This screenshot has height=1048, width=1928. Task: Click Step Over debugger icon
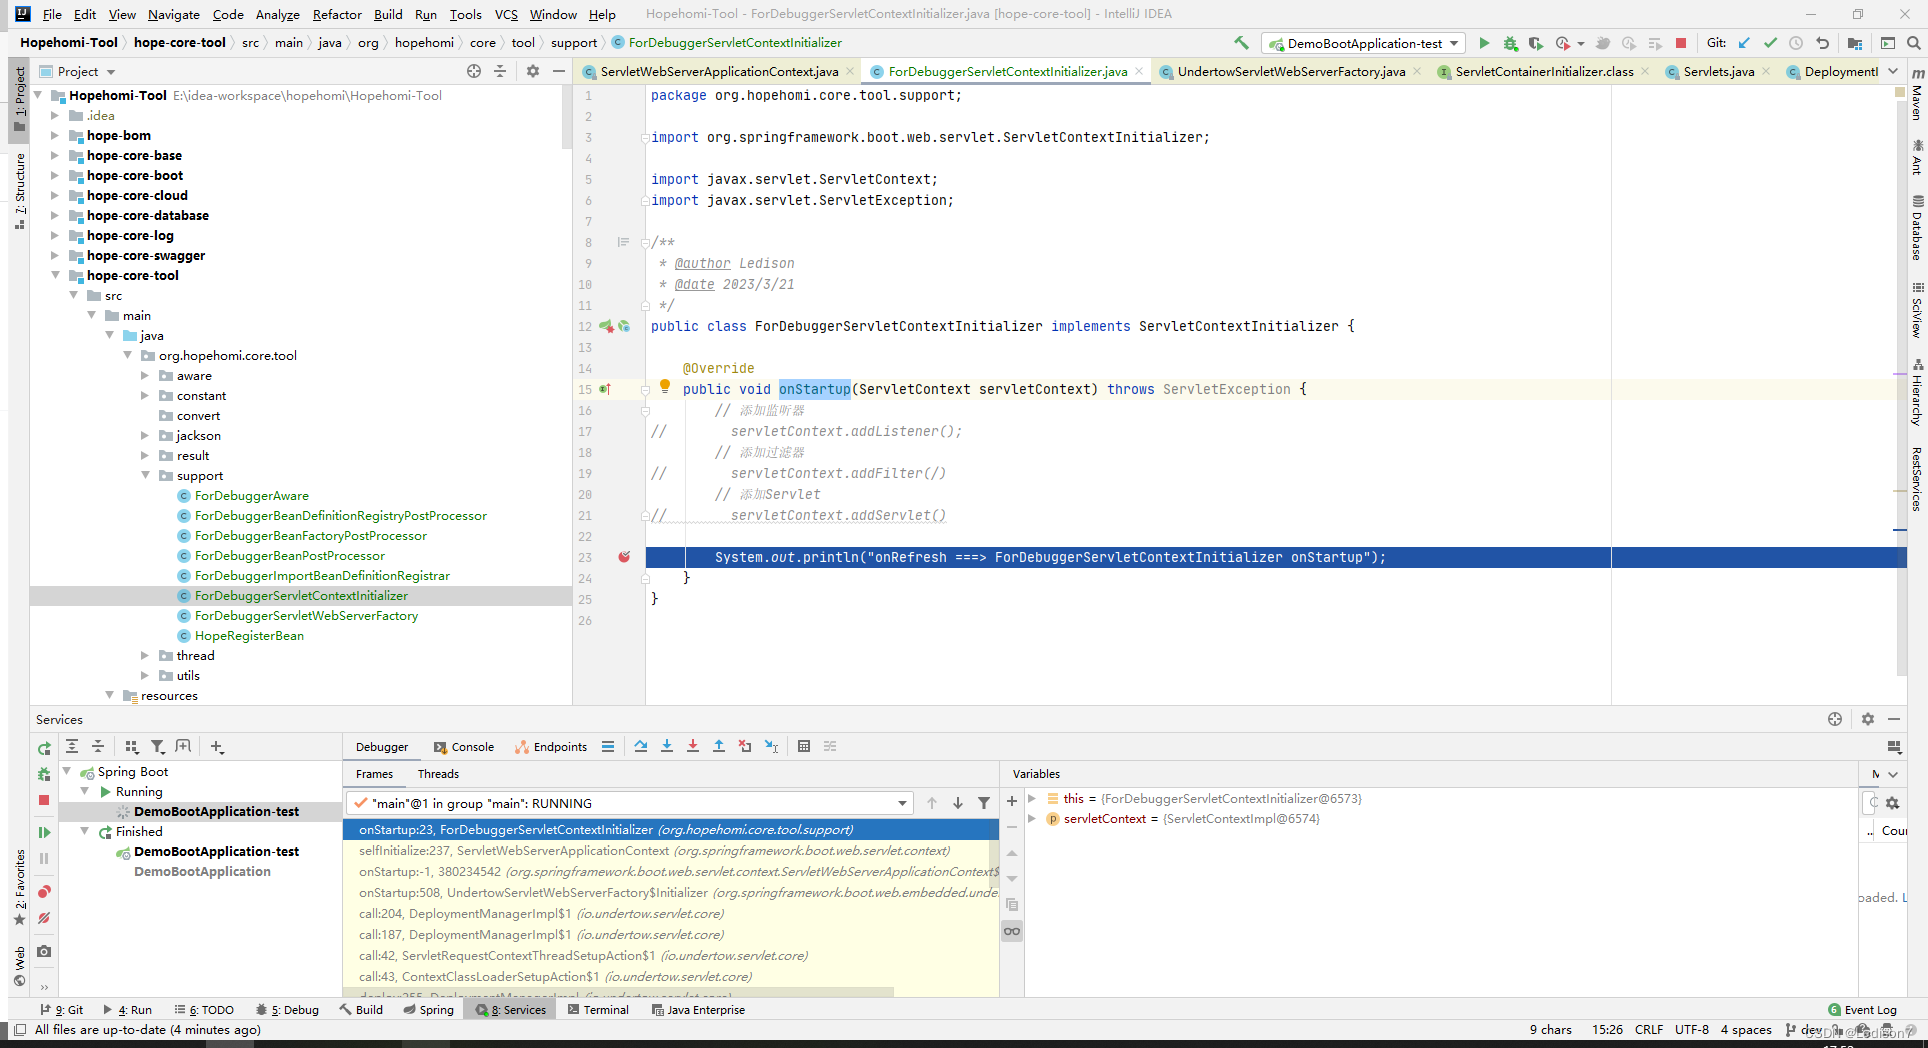641,746
